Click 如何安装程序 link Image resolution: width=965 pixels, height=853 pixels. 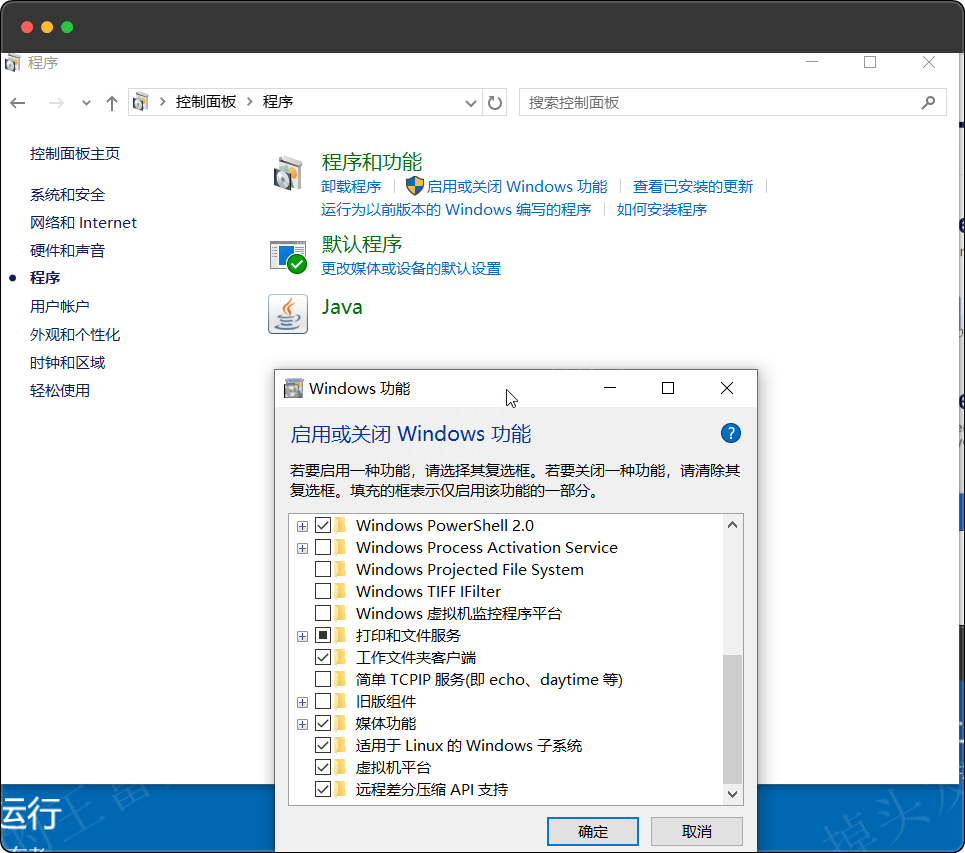tap(662, 210)
